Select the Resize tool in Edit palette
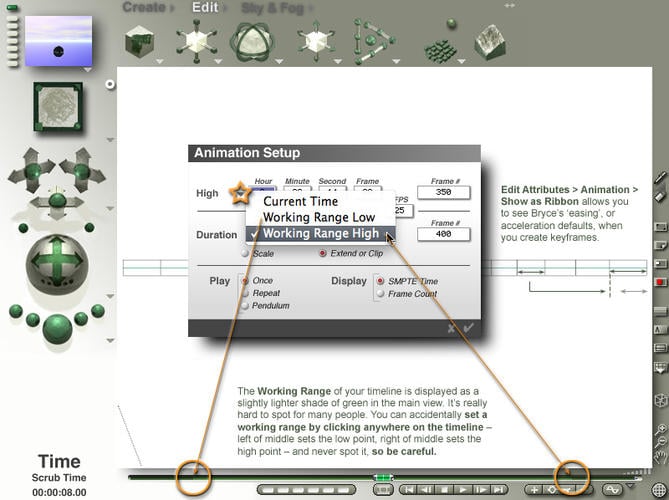Screen dimensions: 669x500 click(197, 41)
